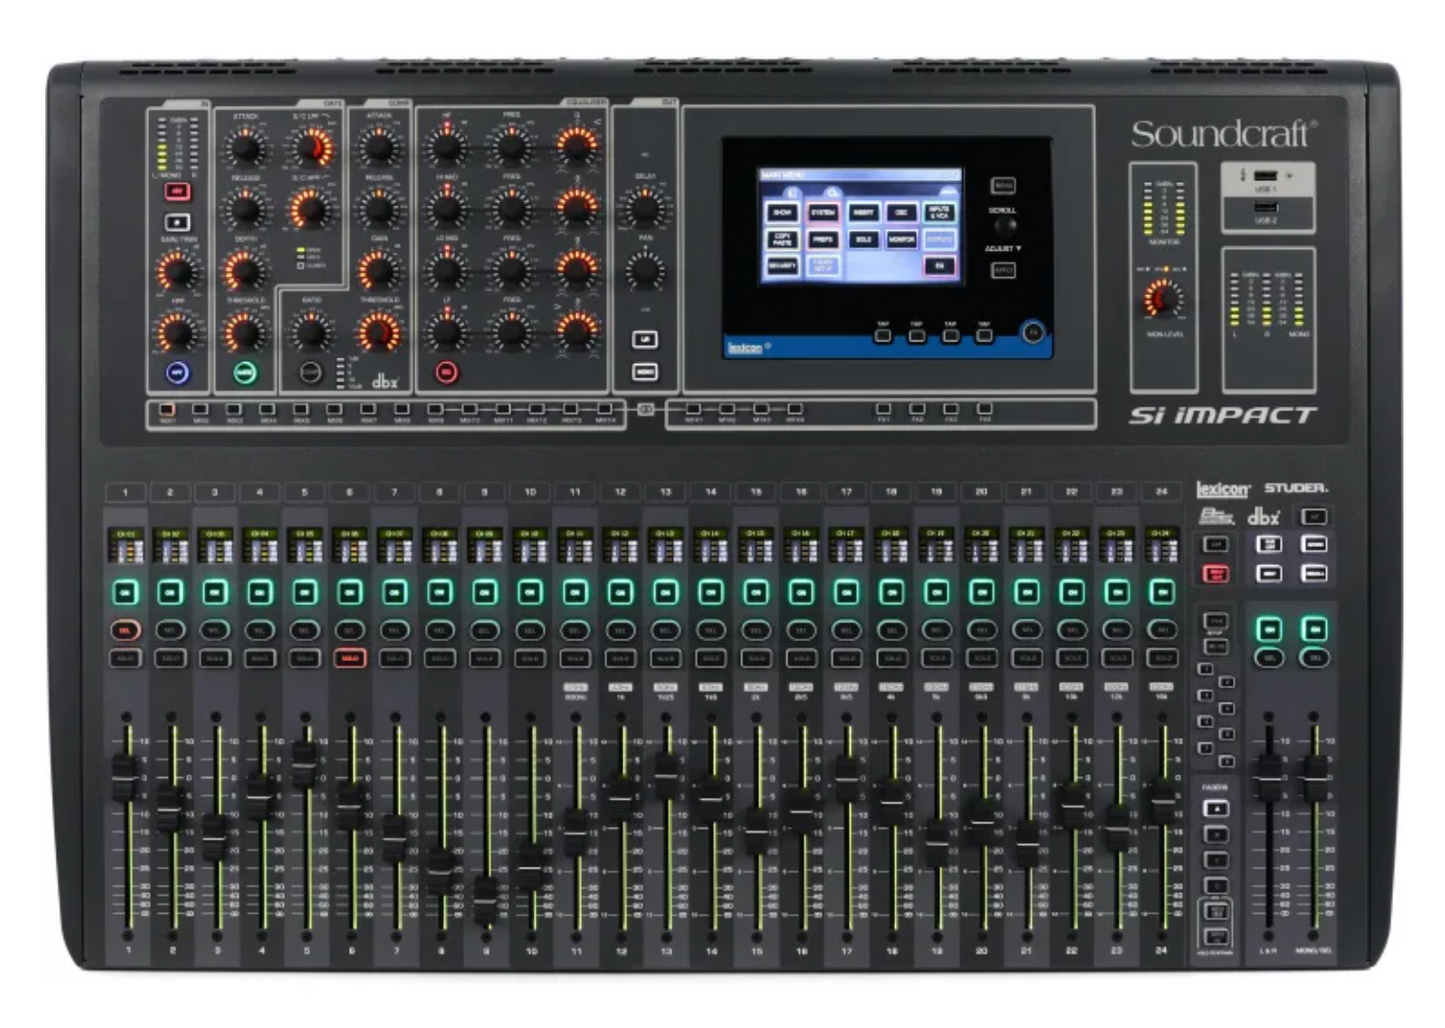Toggle the ON button for channel 1
The height and width of the screenshot is (1028, 1445).
(x=125, y=593)
